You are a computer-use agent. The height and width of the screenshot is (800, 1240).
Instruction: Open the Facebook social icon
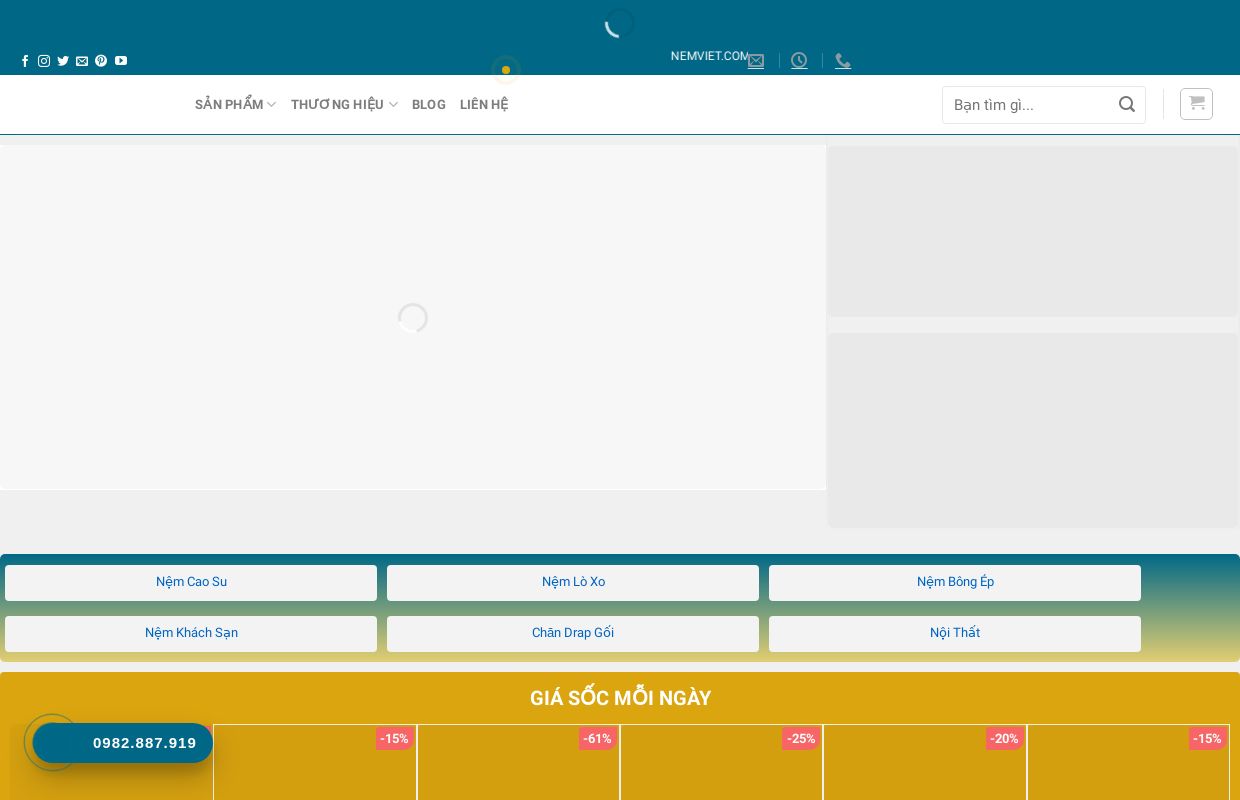click(25, 61)
